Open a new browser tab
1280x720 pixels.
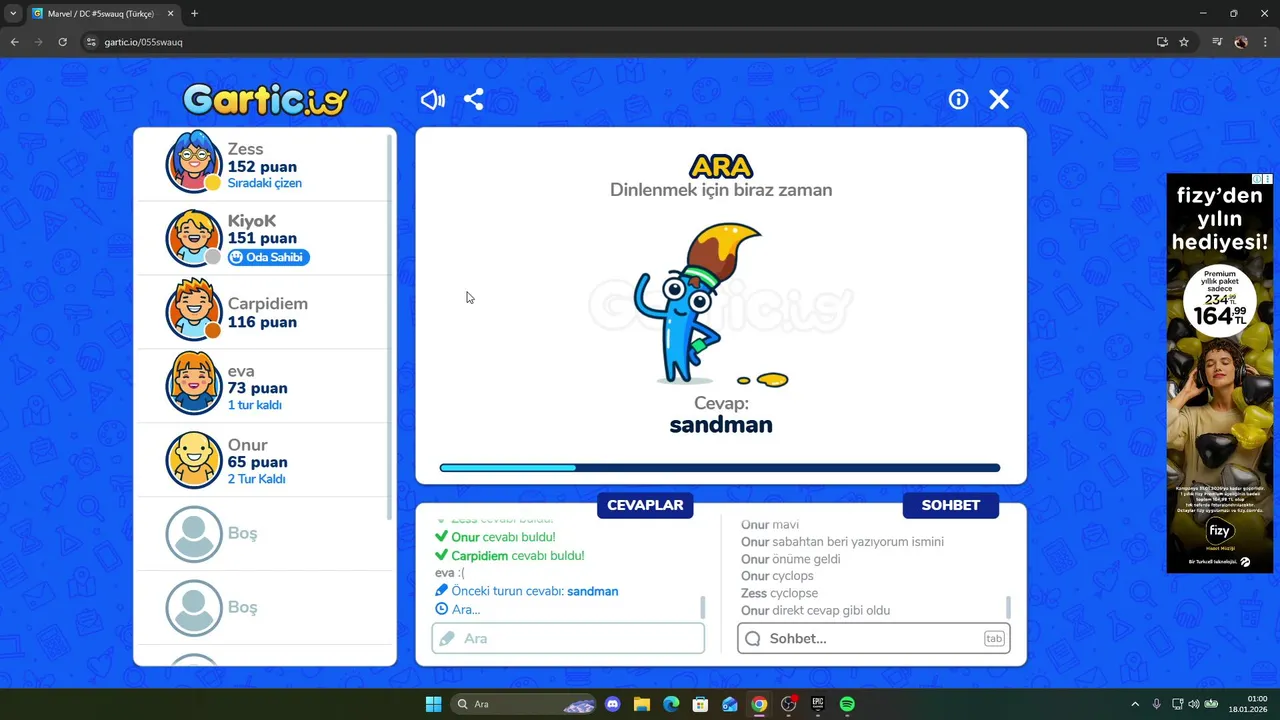(x=194, y=13)
